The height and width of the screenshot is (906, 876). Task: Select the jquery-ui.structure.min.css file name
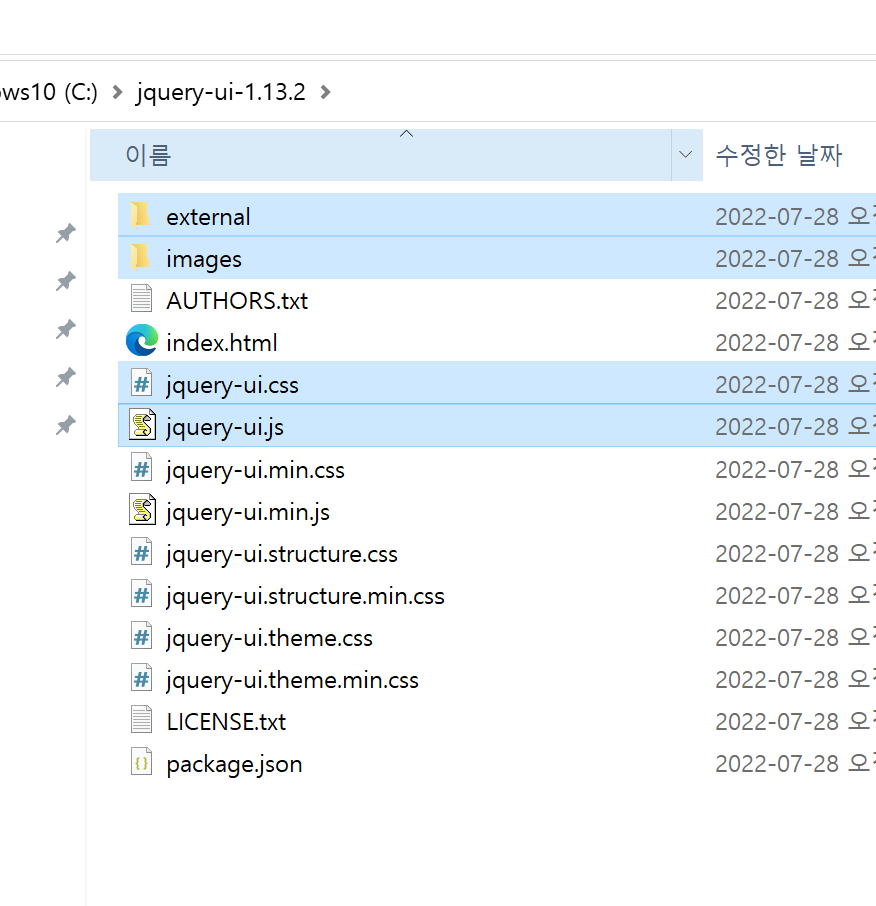click(305, 596)
